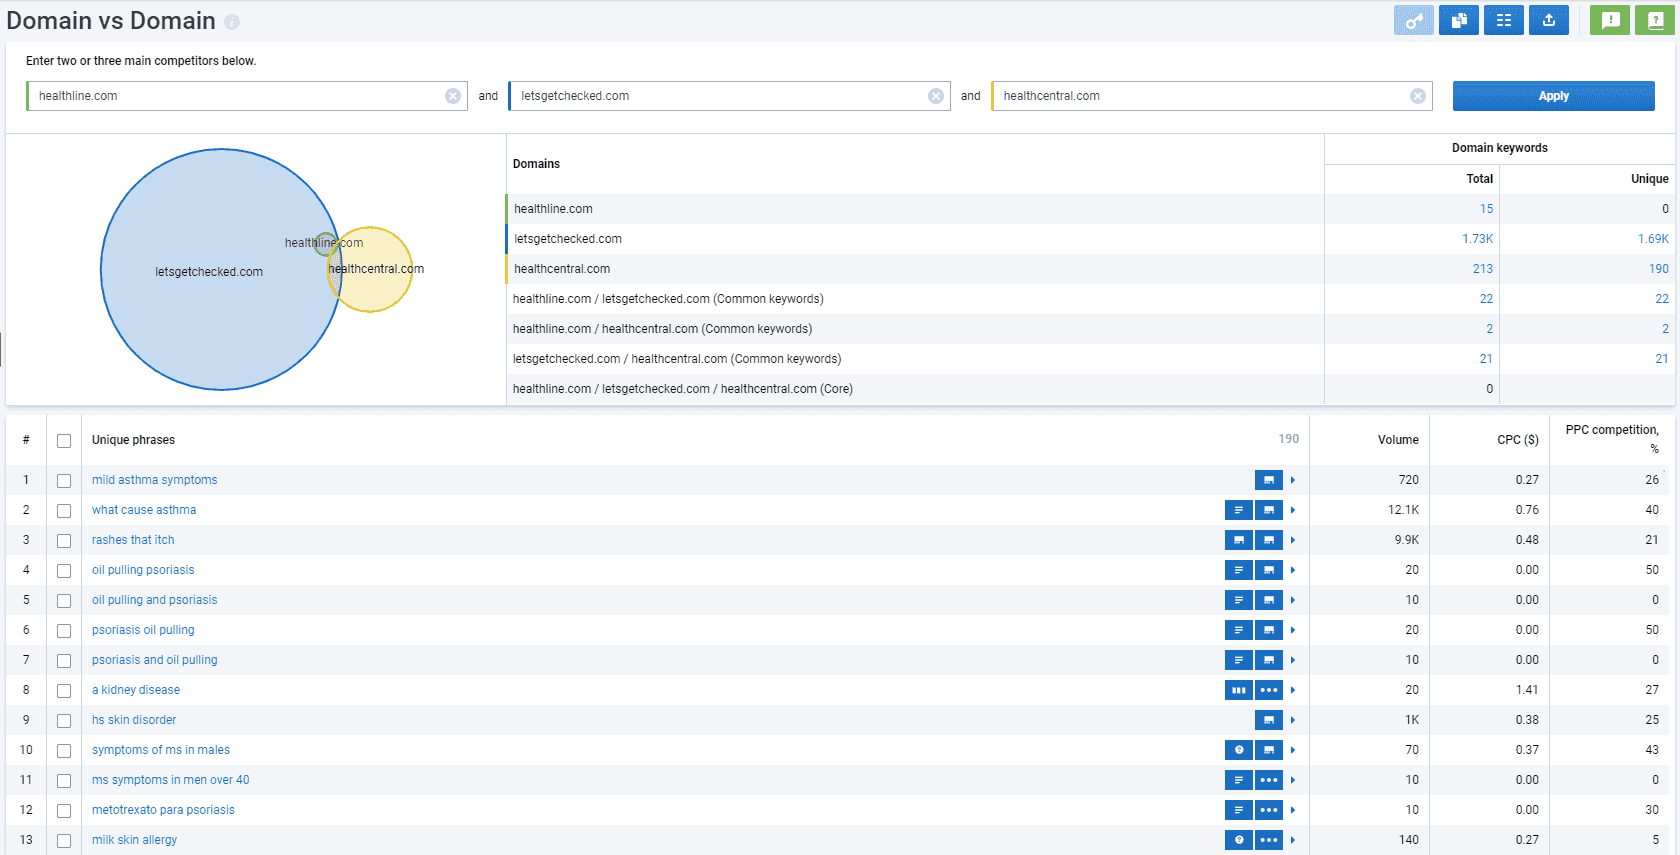Check the box for what cause asthma
The image size is (1680, 855).
click(x=64, y=511)
